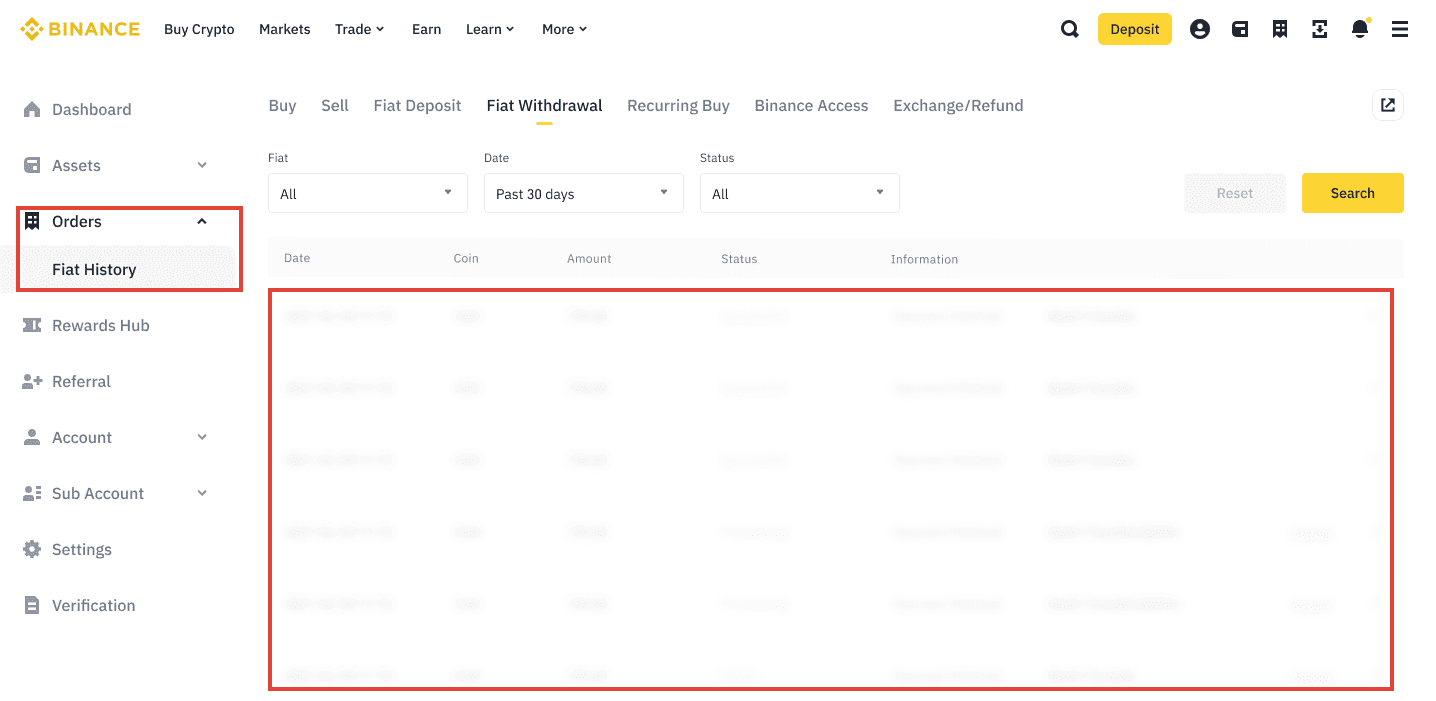This screenshot has width=1436, height=701.
Task: Open the Fiat filter dropdown
Action: pos(368,193)
